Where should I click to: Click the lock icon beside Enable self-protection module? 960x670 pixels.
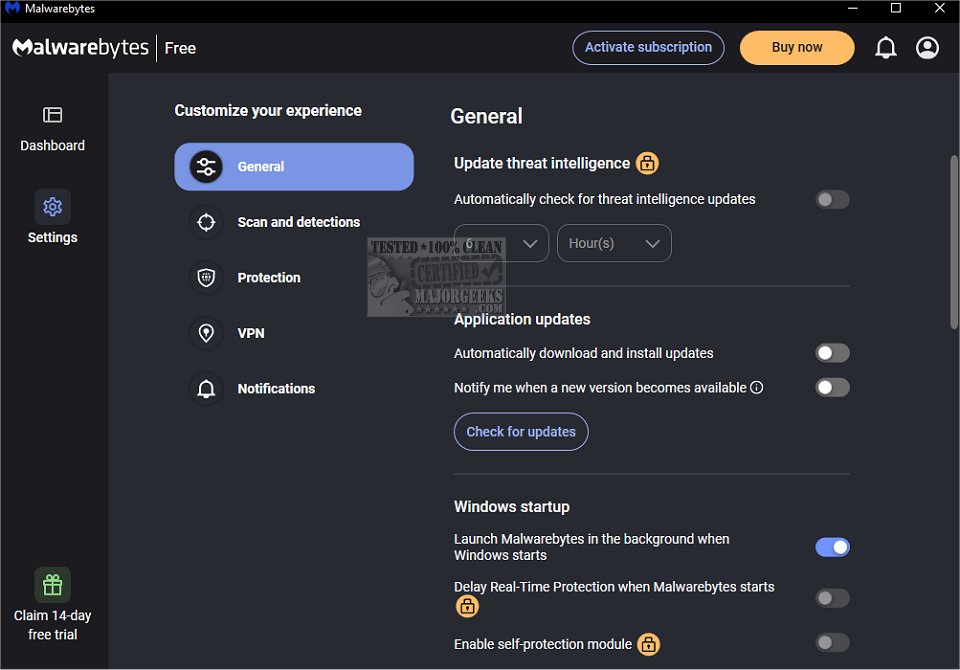tap(648, 644)
